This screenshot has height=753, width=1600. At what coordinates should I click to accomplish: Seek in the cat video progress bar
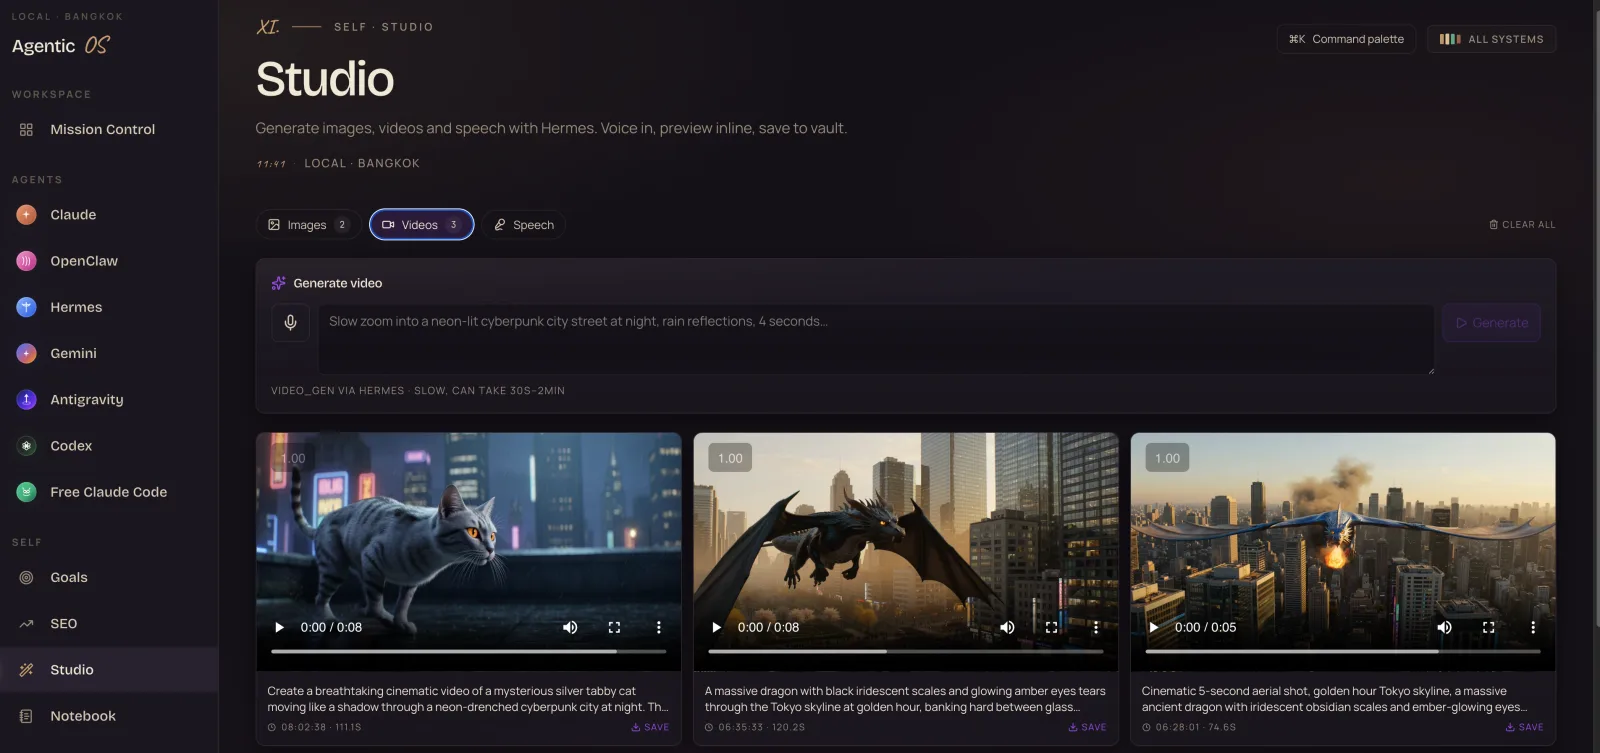(x=468, y=651)
